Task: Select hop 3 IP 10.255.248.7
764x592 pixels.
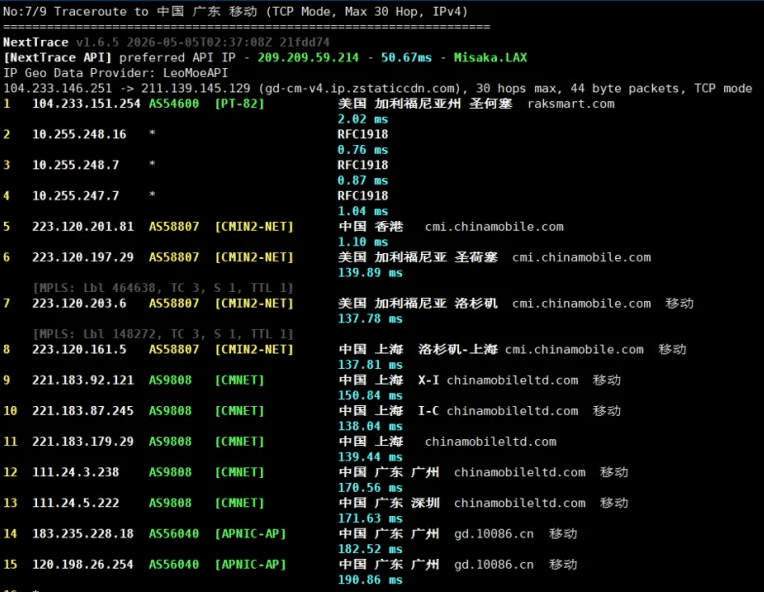Action: [x=76, y=165]
